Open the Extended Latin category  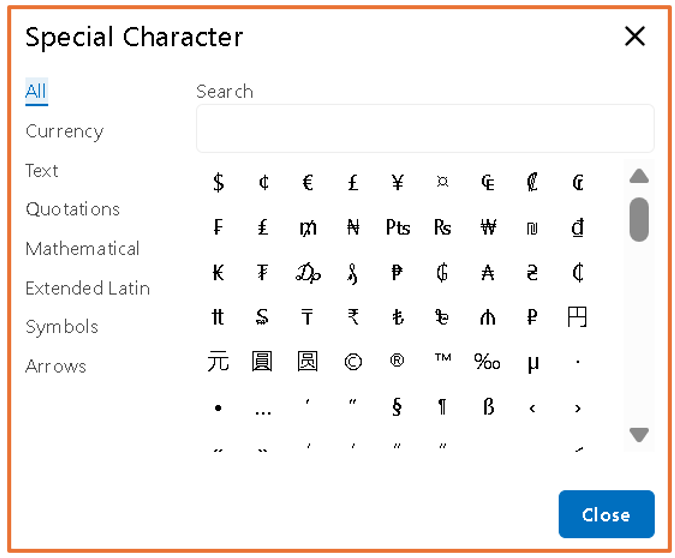click(x=88, y=288)
